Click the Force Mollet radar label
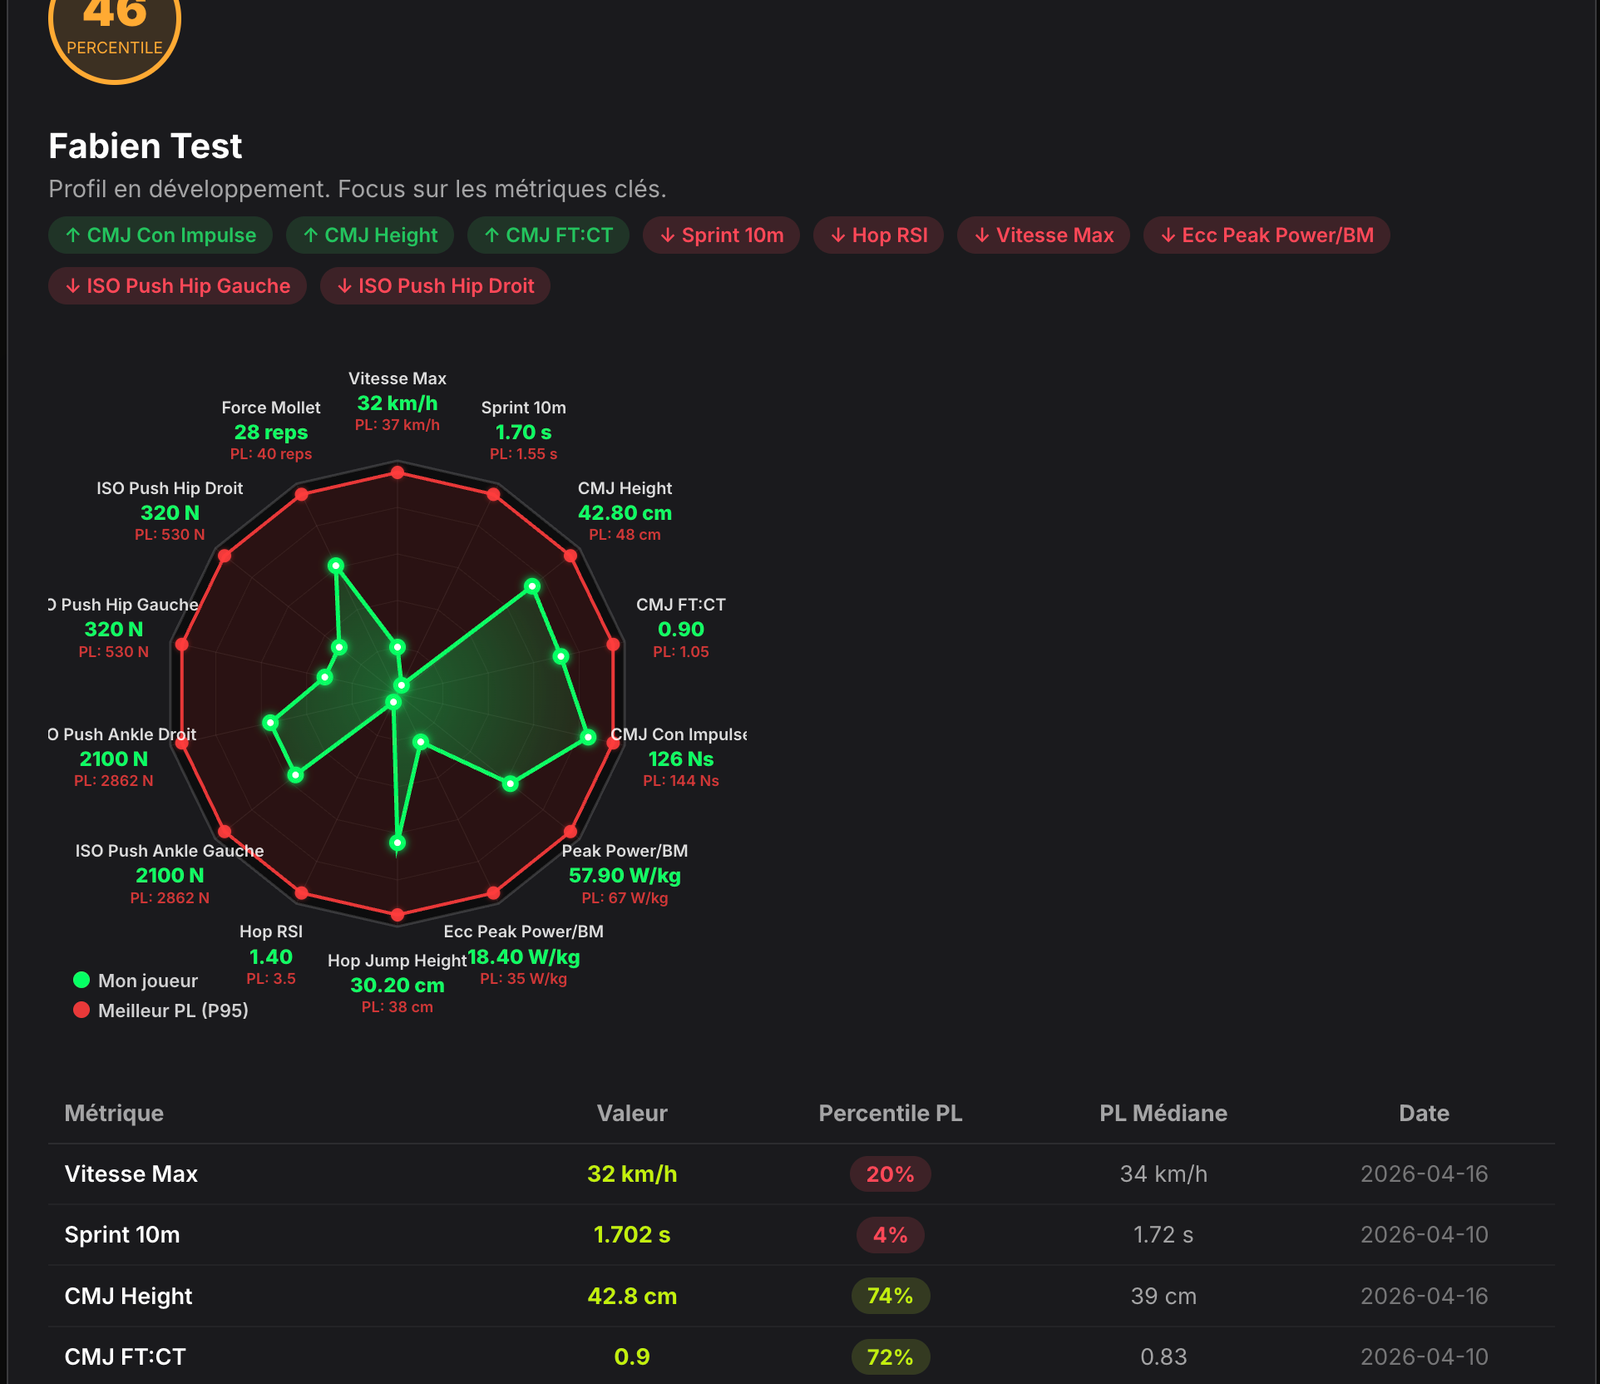 271,408
